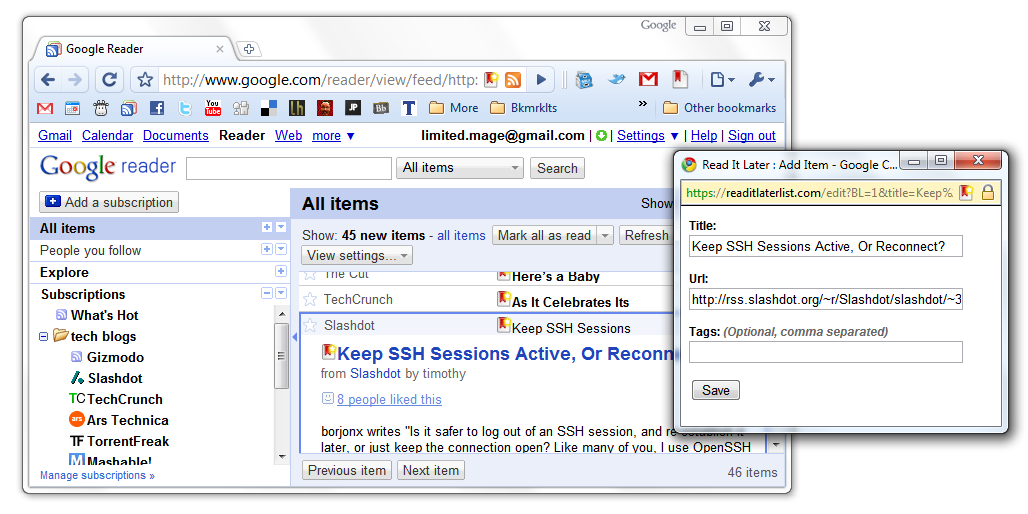This screenshot has width=1028, height=514.
Task: Open the What's Hot subscription
Action: (x=105, y=315)
